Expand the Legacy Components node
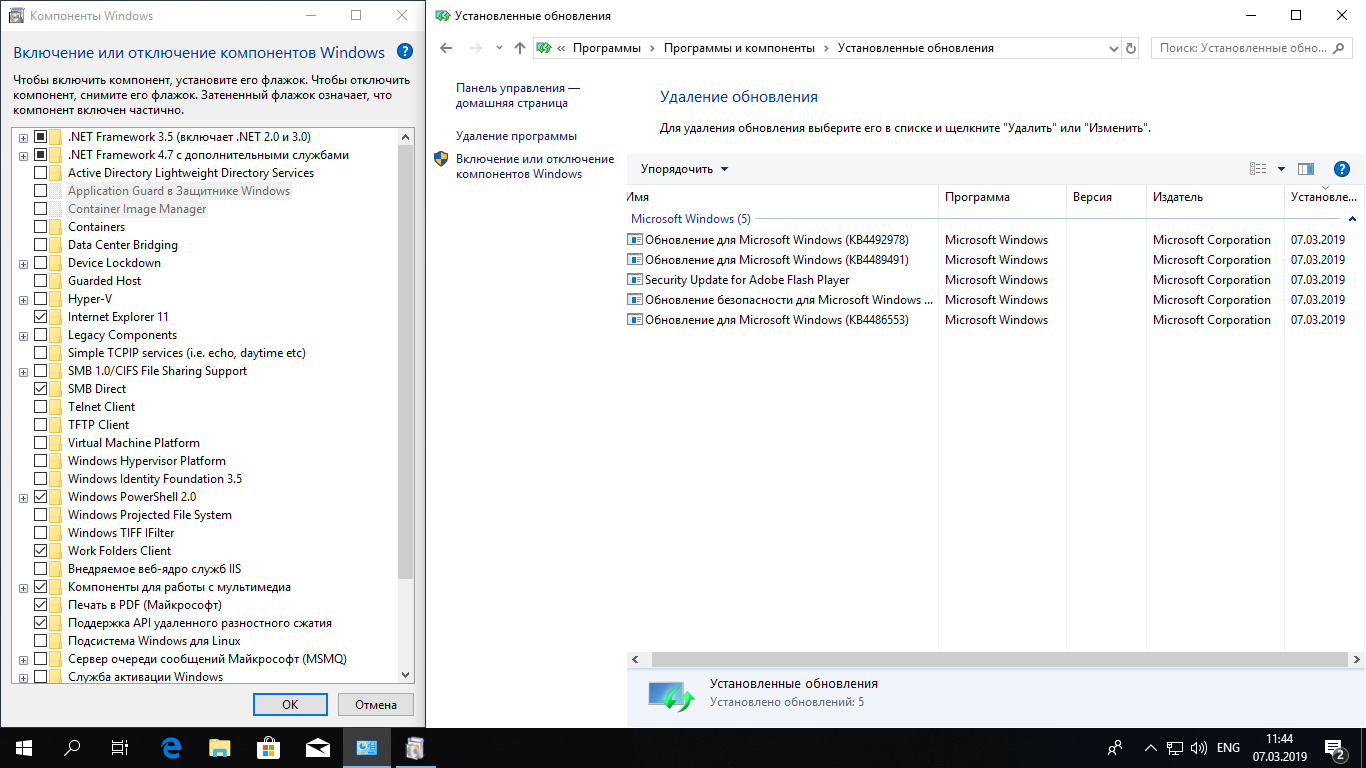Viewport: 1366px width, 768px height. click(23, 335)
